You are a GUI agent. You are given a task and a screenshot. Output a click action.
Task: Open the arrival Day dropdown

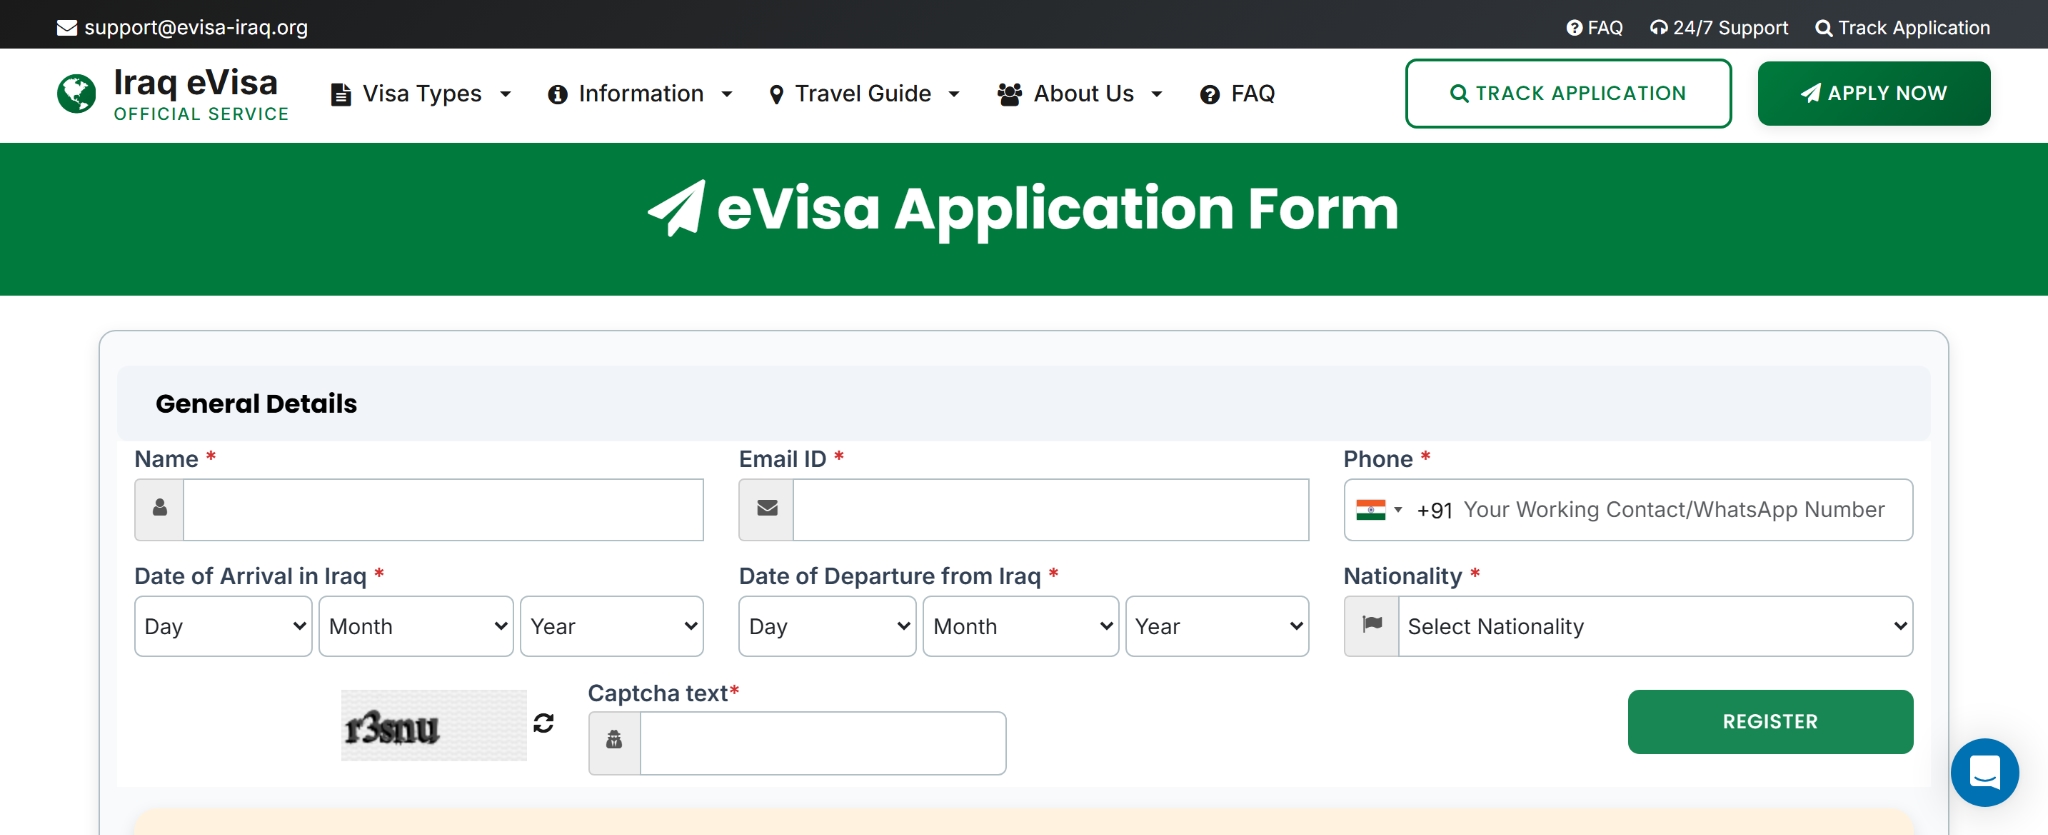223,626
